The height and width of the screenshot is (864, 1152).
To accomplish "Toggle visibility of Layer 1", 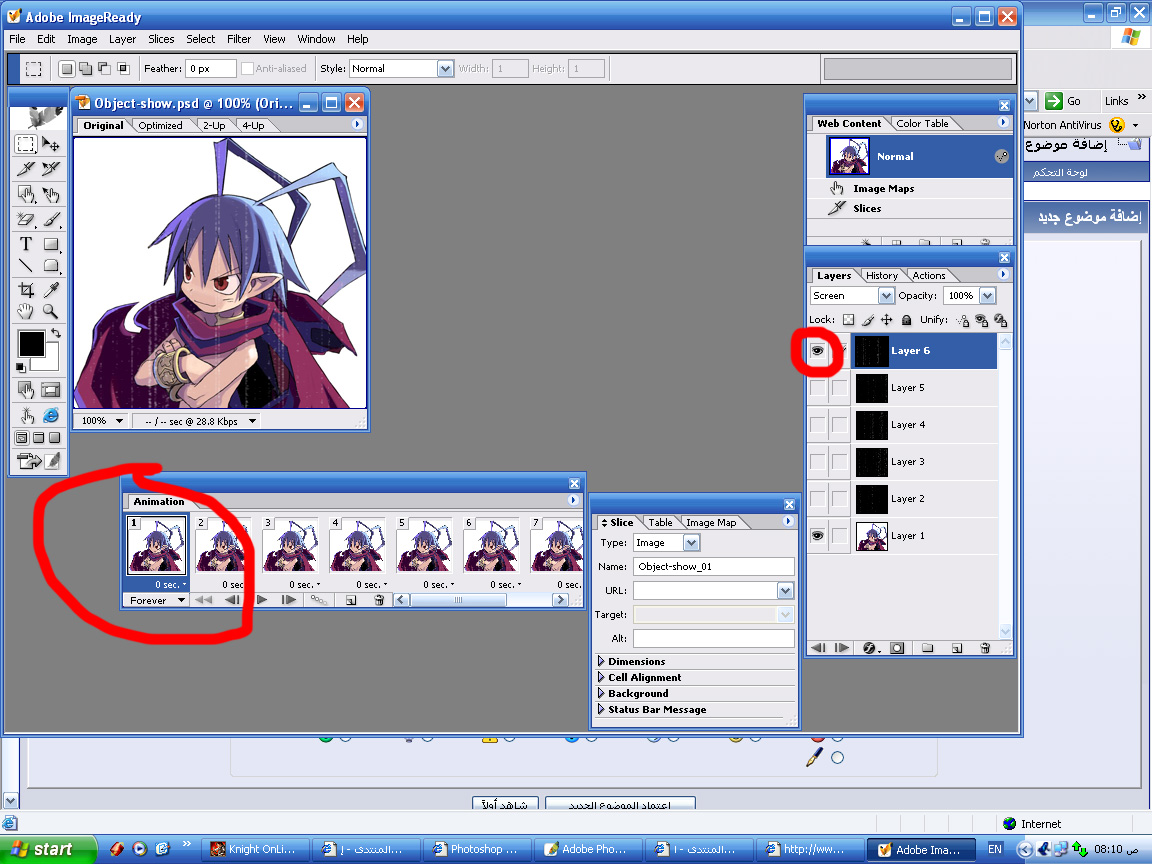I will pos(818,536).
